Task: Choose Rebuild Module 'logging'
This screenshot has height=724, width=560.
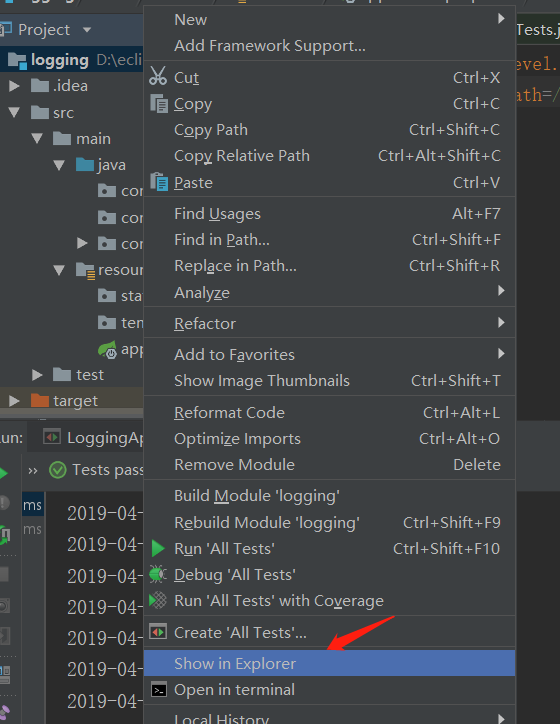Action: pyautogui.click(x=330, y=522)
